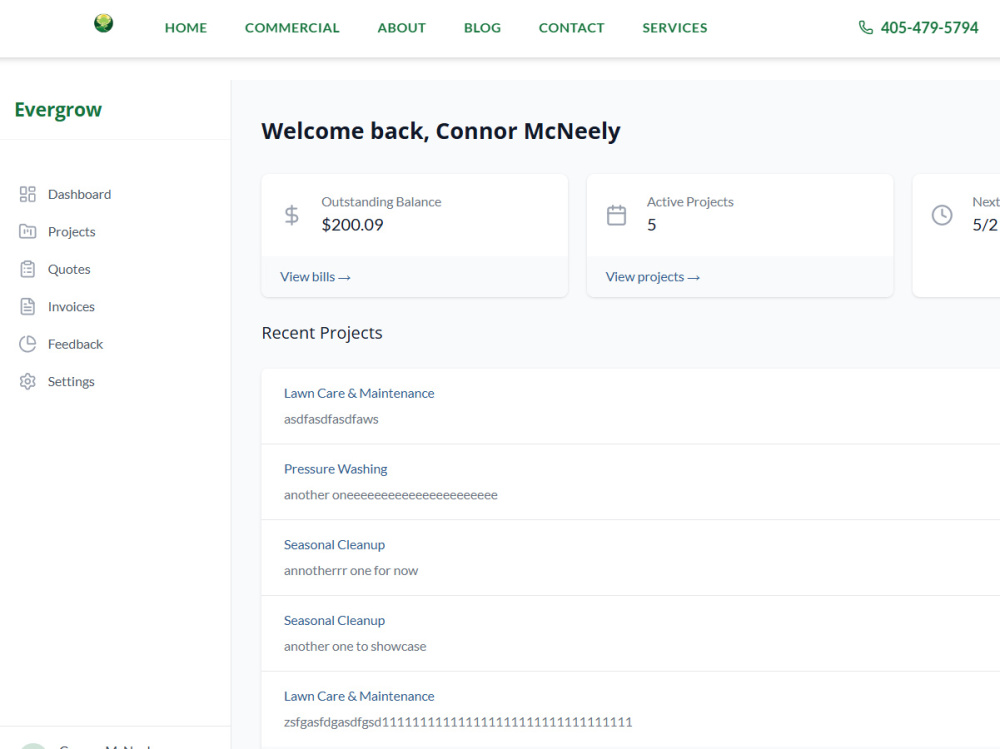Viewport: 1000px width, 749px height.
Task: Open the HOME nav item
Action: (x=186, y=28)
